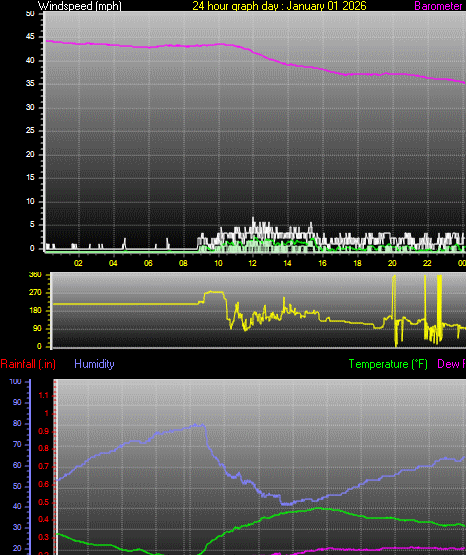Screen dimensions: 466x555
Task: Select the 15 tick on windspeed axis
Action: (x=30, y=178)
